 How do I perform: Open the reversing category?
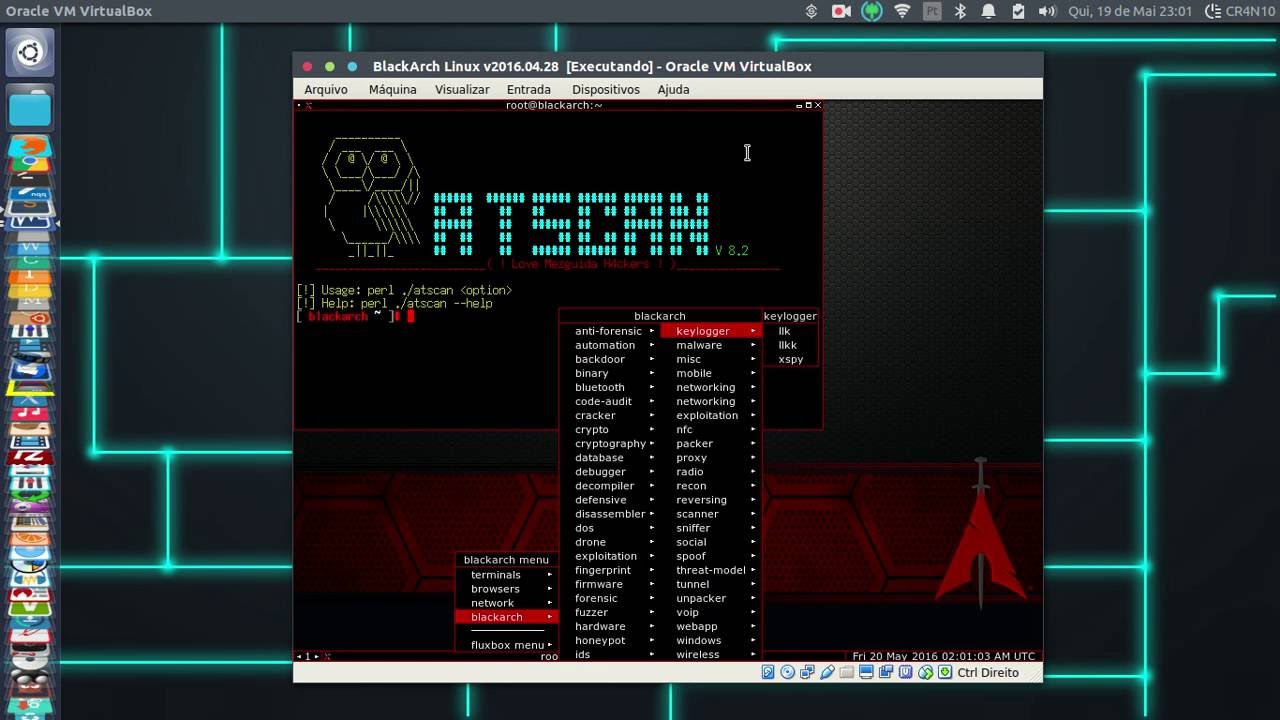[711, 500]
